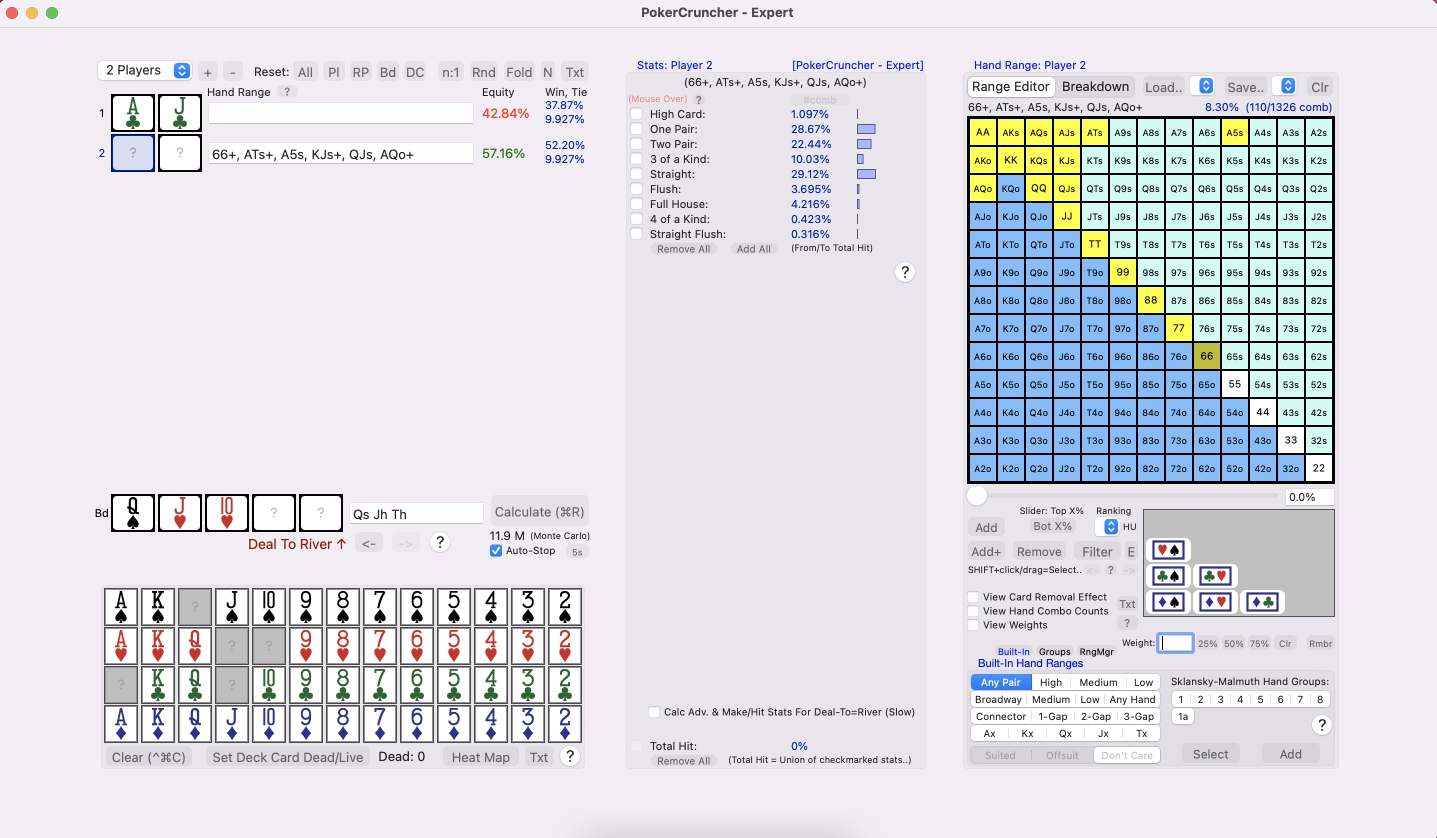The image size is (1437, 838).
Task: Open the dropdown arrow next to Load..
Action: [x=1206, y=86]
